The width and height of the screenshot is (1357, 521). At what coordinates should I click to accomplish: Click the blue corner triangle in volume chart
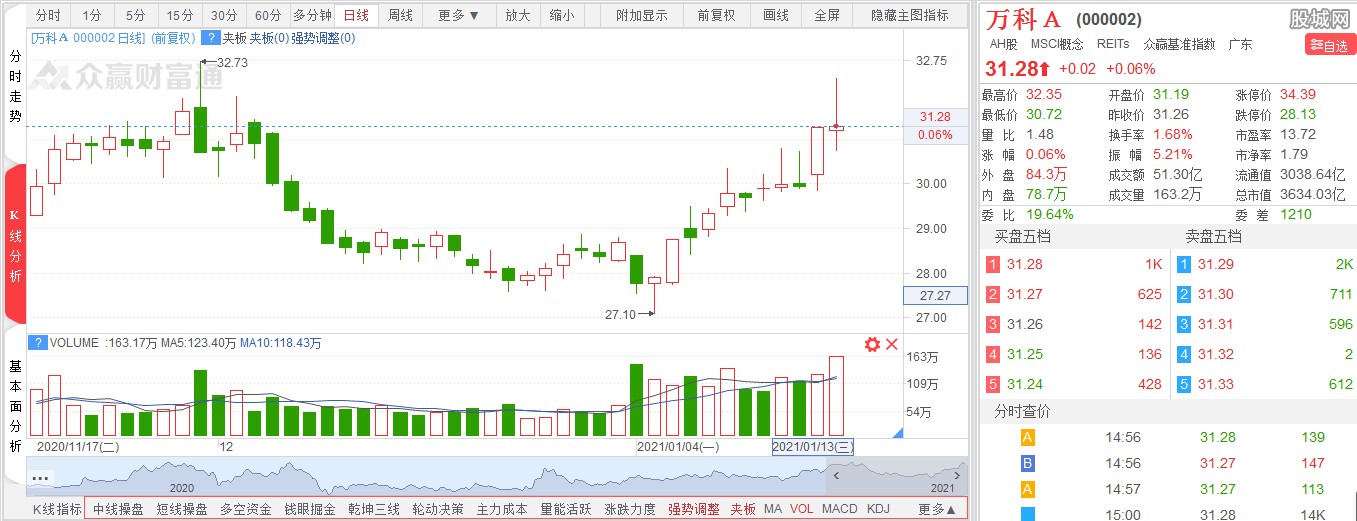(896, 432)
